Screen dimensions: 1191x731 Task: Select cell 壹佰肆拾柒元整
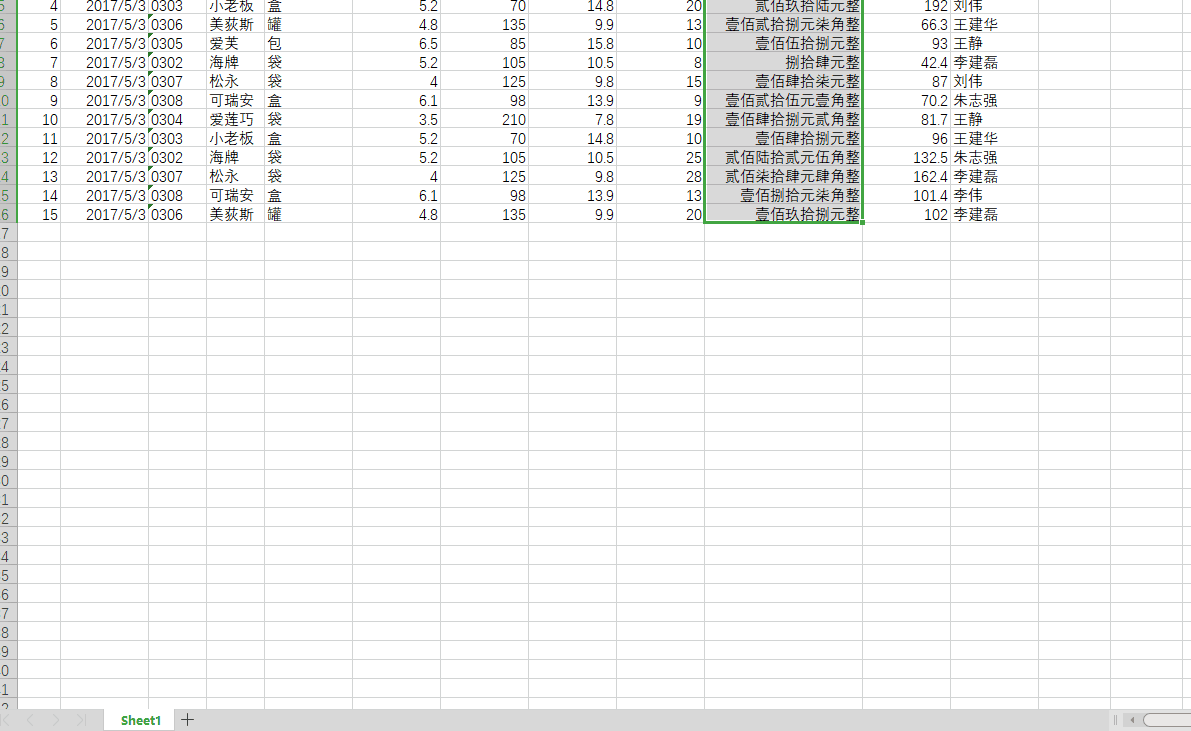point(784,81)
